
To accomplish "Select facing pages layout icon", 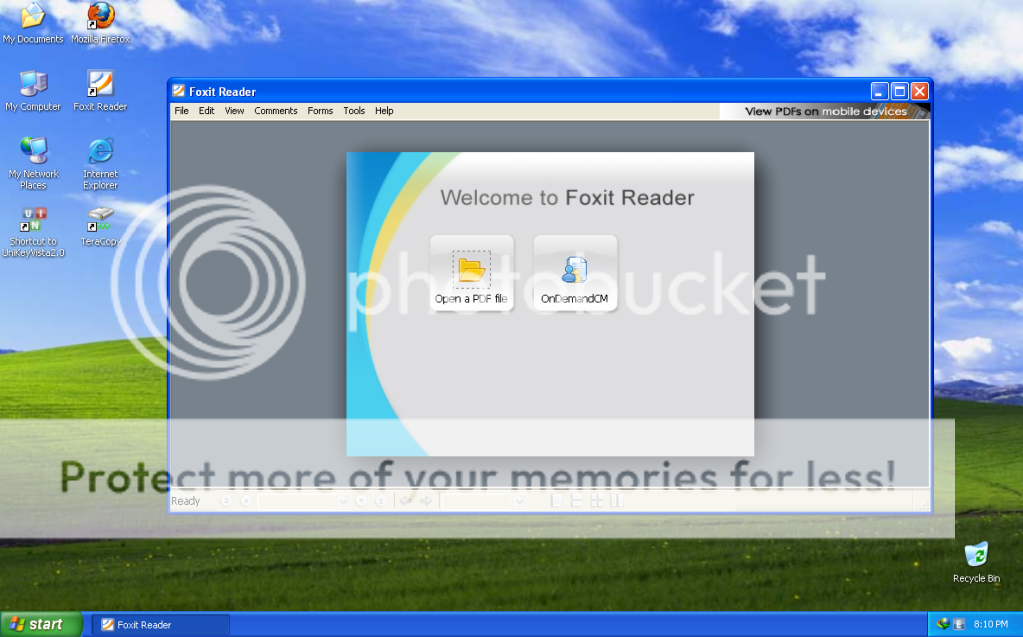I will click(597, 501).
